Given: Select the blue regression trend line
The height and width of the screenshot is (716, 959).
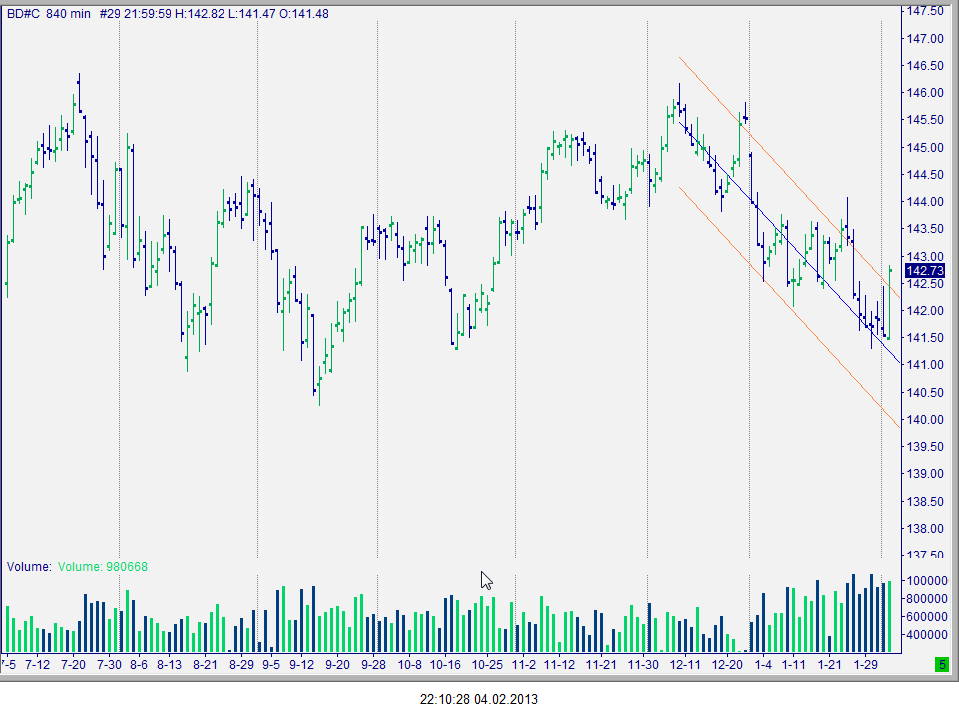Looking at the screenshot, I should coord(789,243).
